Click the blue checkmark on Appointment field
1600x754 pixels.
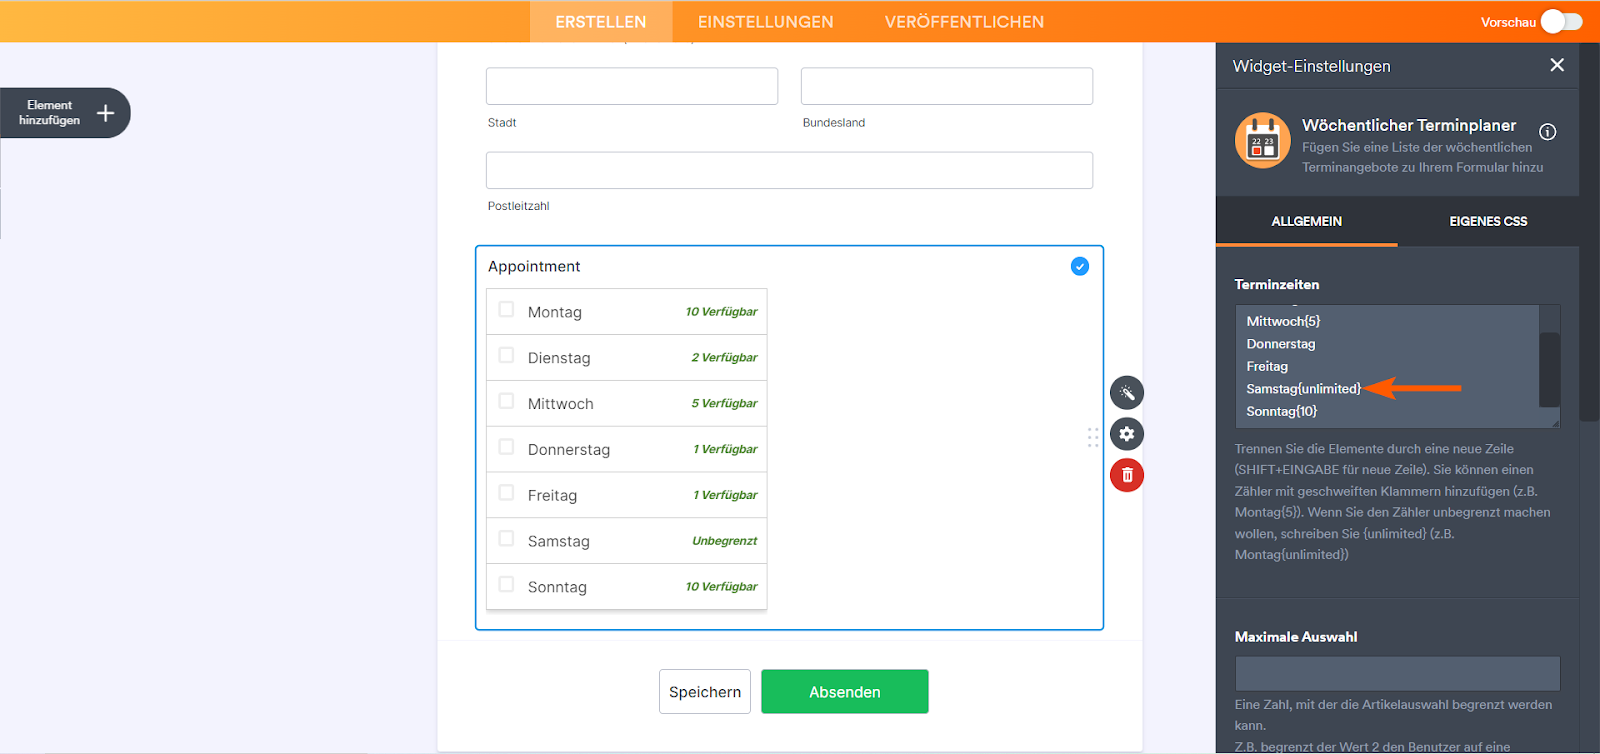(1080, 266)
